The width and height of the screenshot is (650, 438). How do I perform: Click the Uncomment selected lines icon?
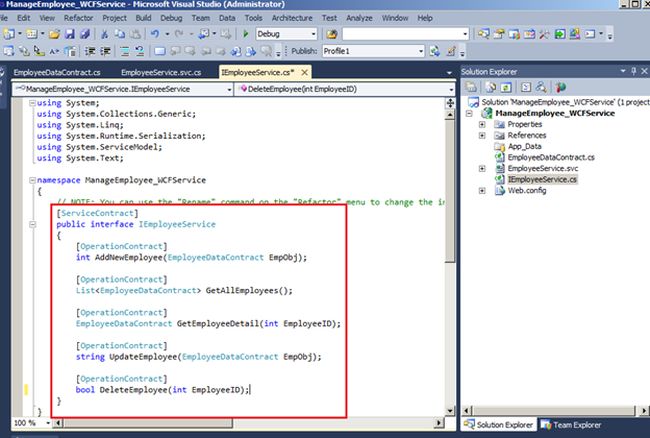(140, 51)
